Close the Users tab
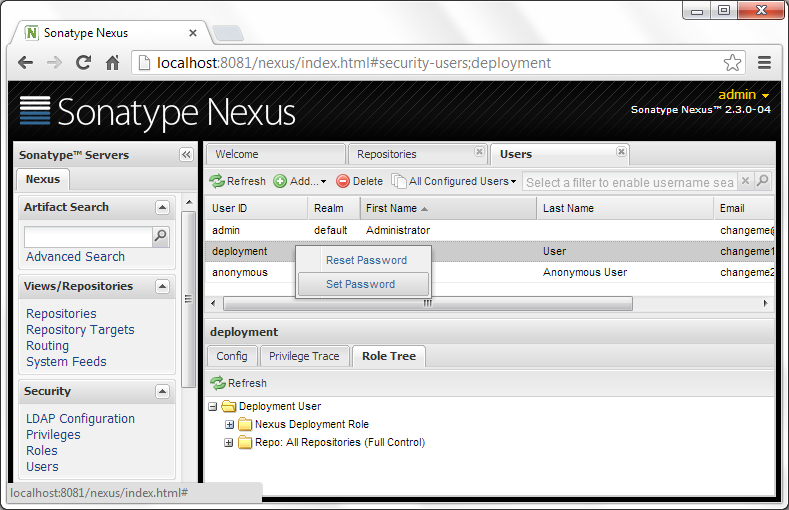789x510 pixels. (621, 151)
